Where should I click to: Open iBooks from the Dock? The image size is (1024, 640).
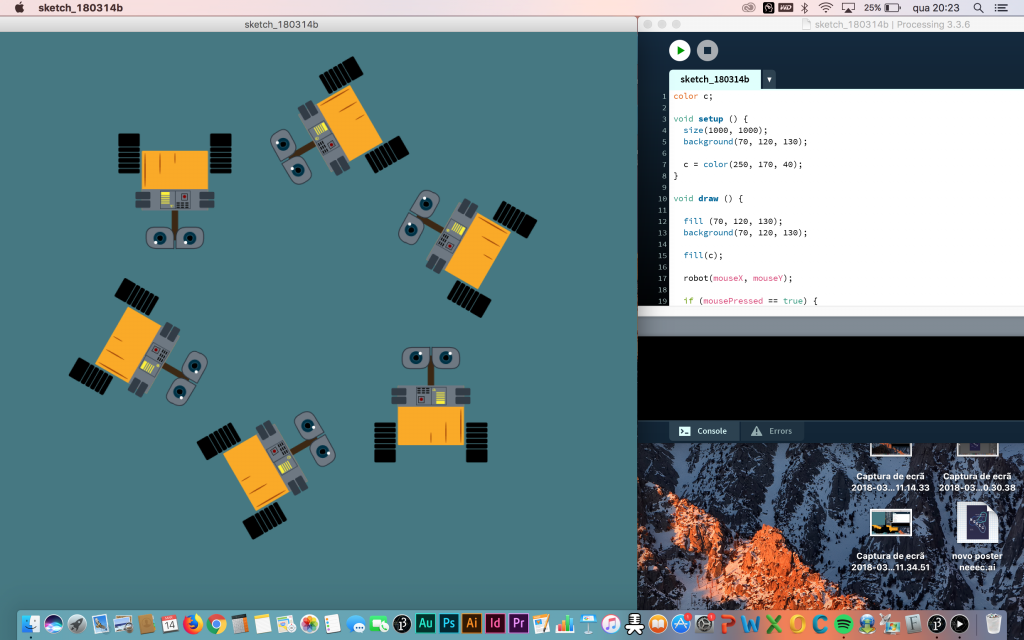pyautogui.click(x=658, y=624)
